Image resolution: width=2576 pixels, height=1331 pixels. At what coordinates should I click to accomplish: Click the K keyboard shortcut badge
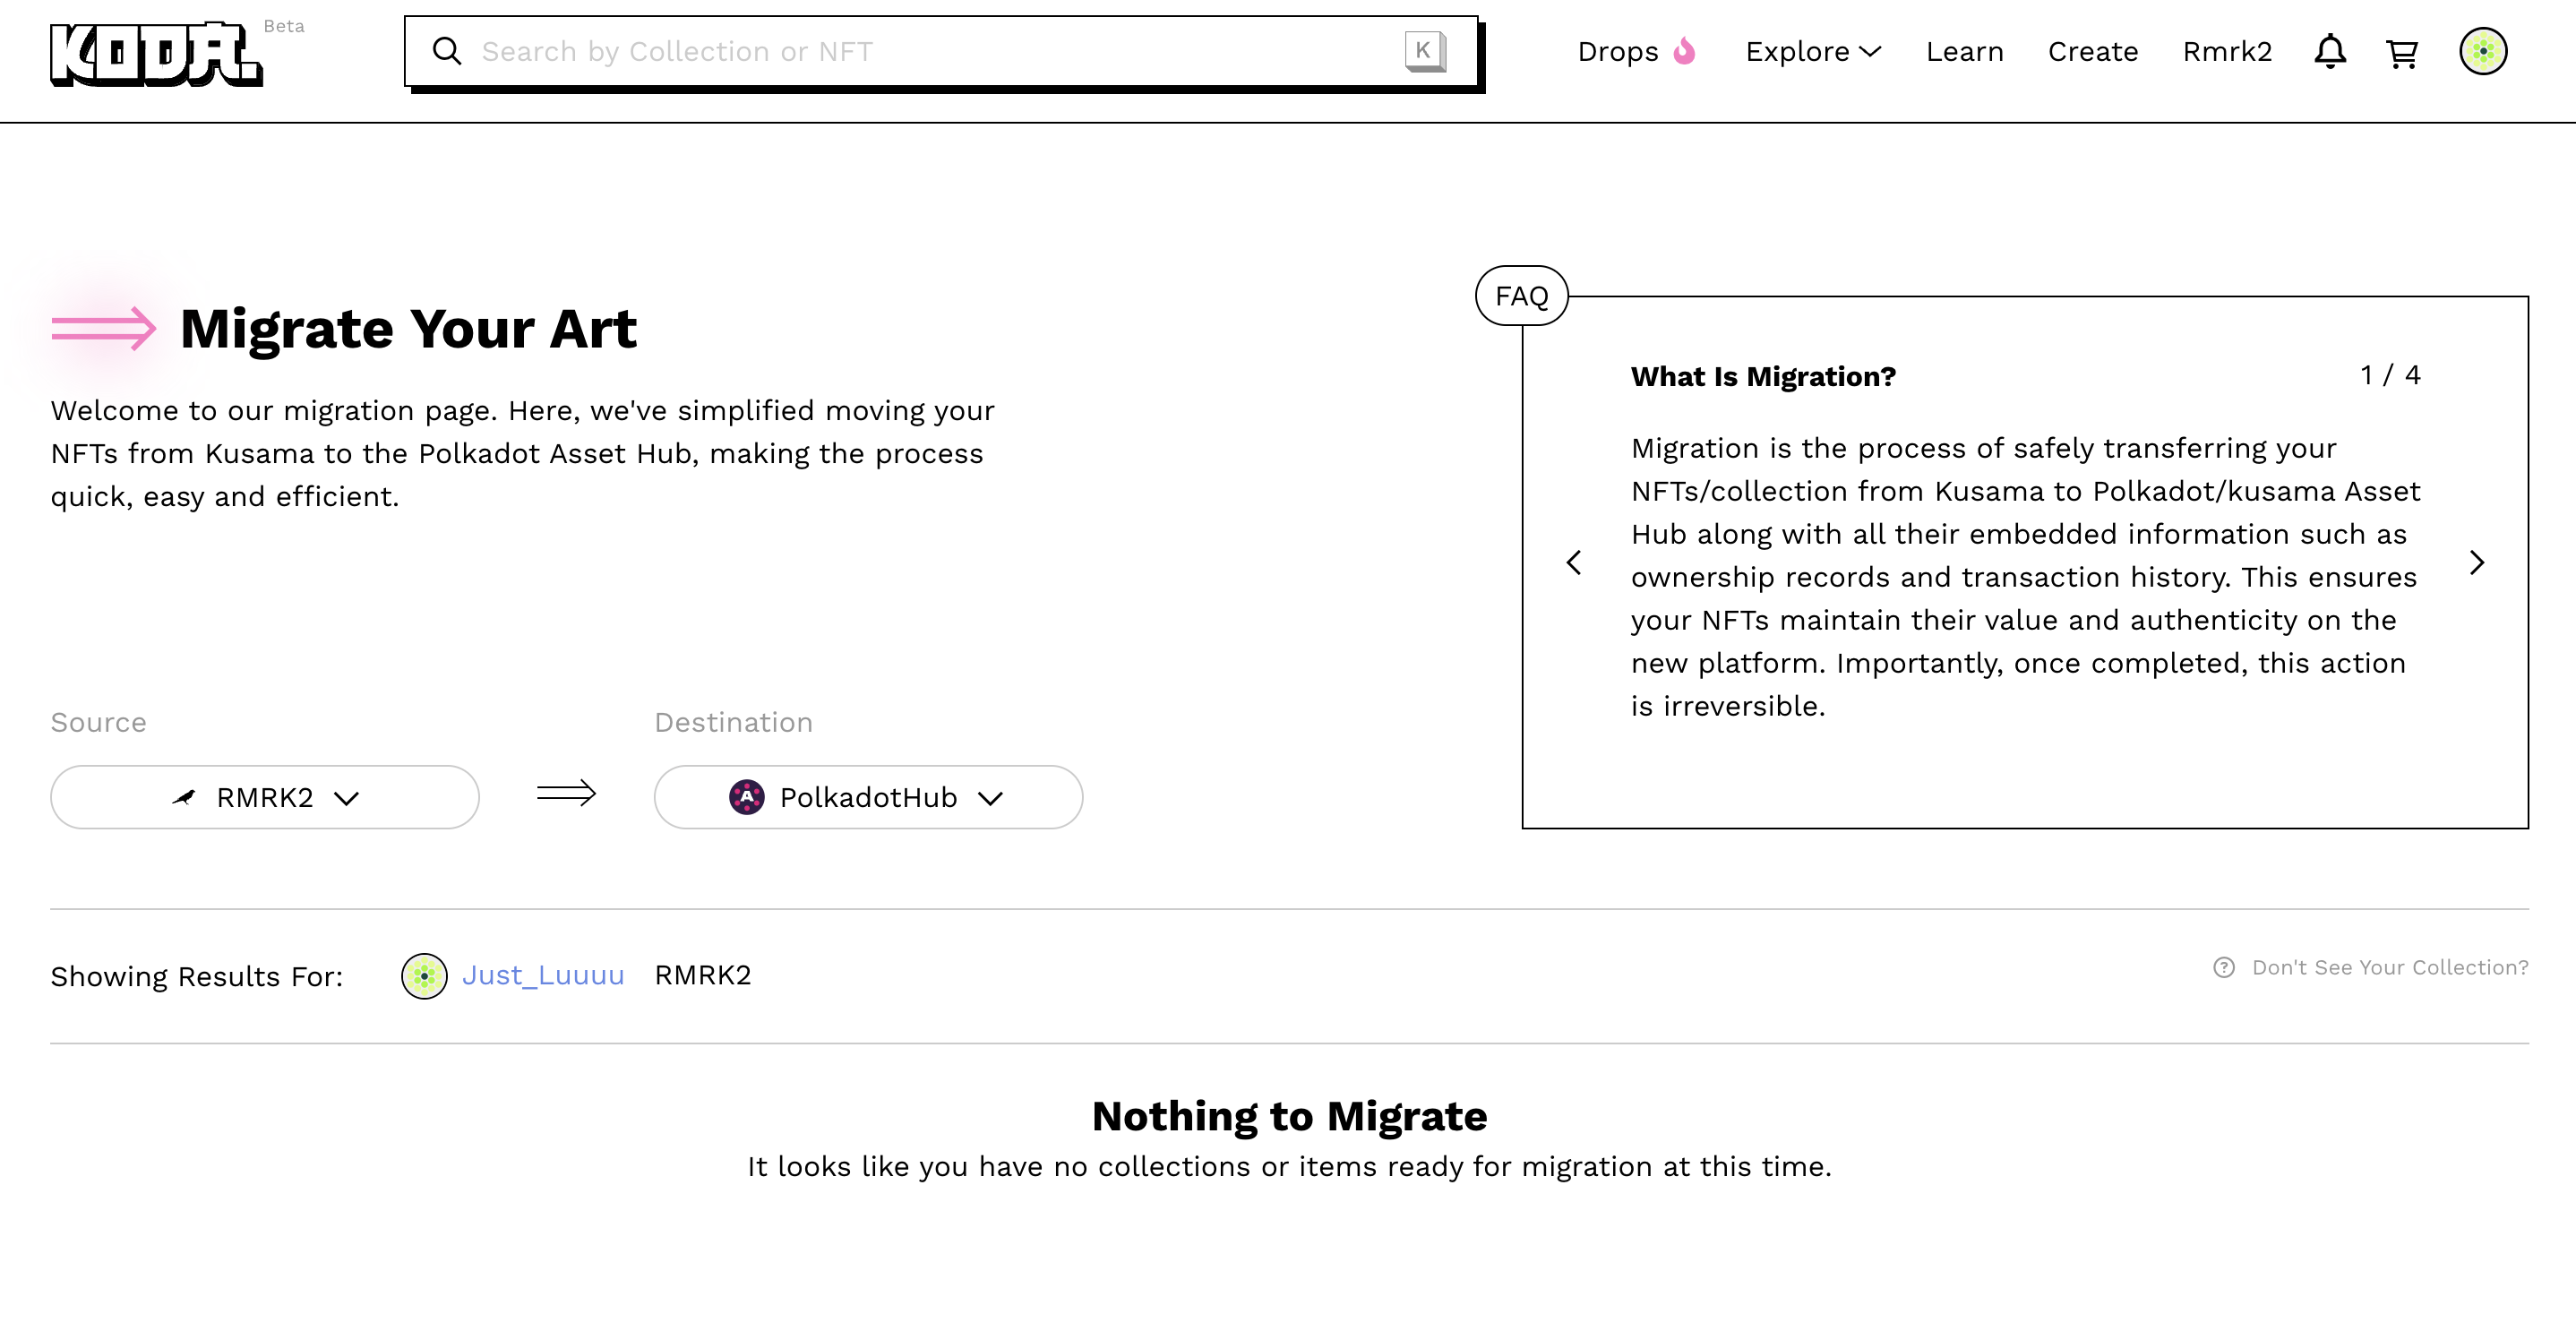coord(1424,51)
